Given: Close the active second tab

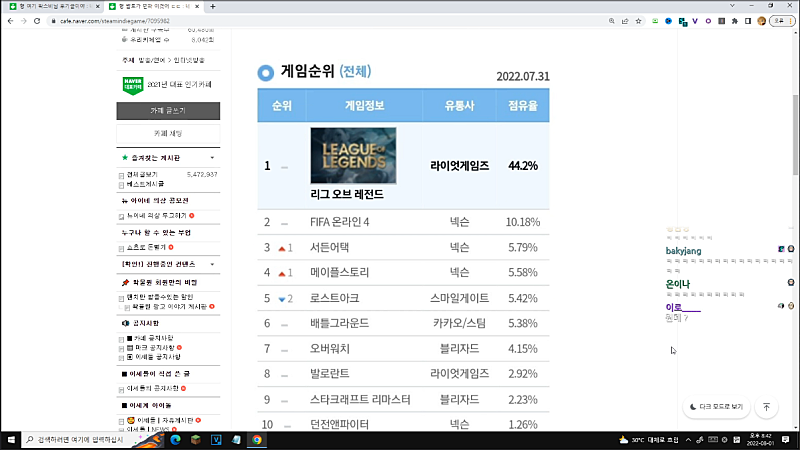Looking at the screenshot, I should tap(197, 6).
